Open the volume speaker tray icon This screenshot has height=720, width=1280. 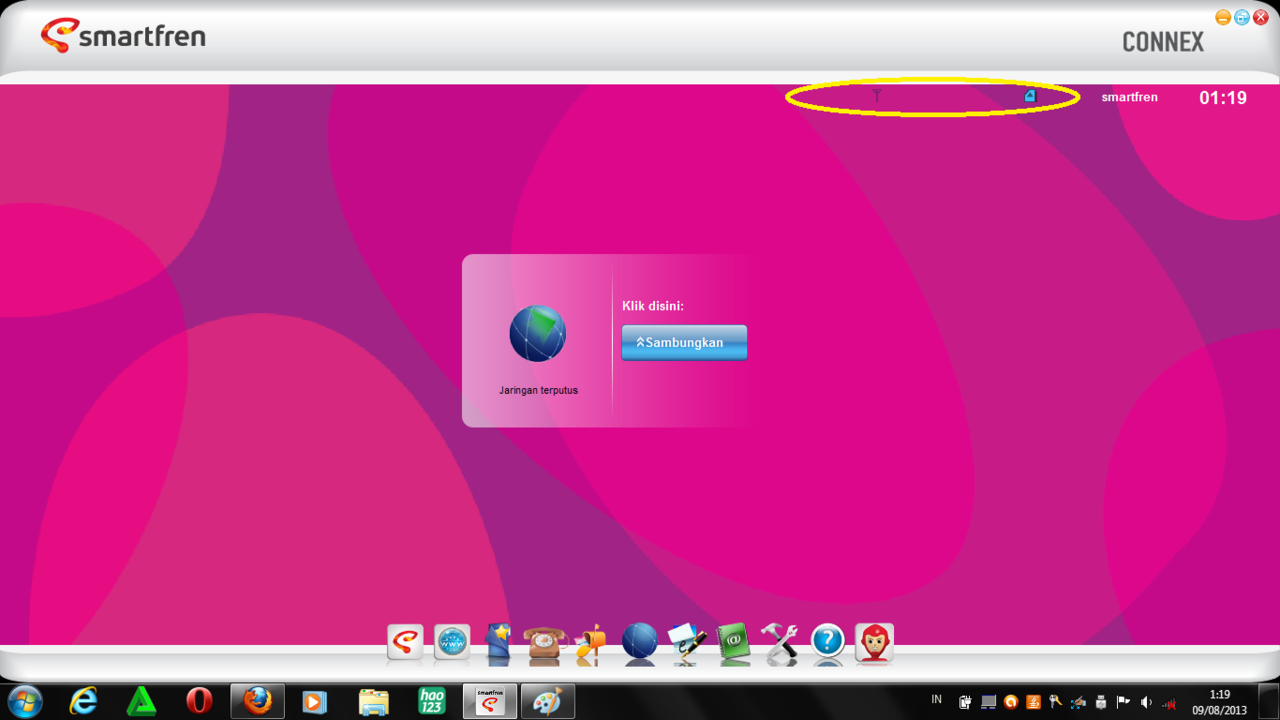[x=1146, y=702]
